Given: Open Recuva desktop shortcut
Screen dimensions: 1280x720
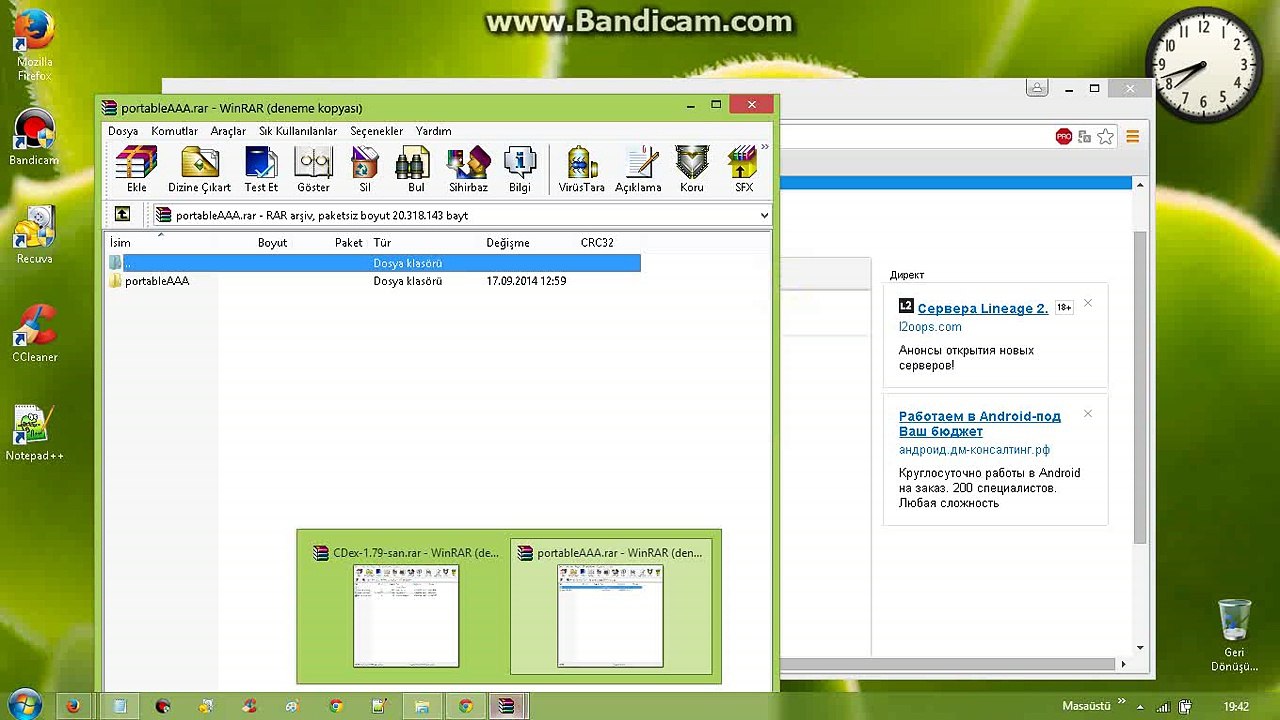Looking at the screenshot, I should (34, 235).
